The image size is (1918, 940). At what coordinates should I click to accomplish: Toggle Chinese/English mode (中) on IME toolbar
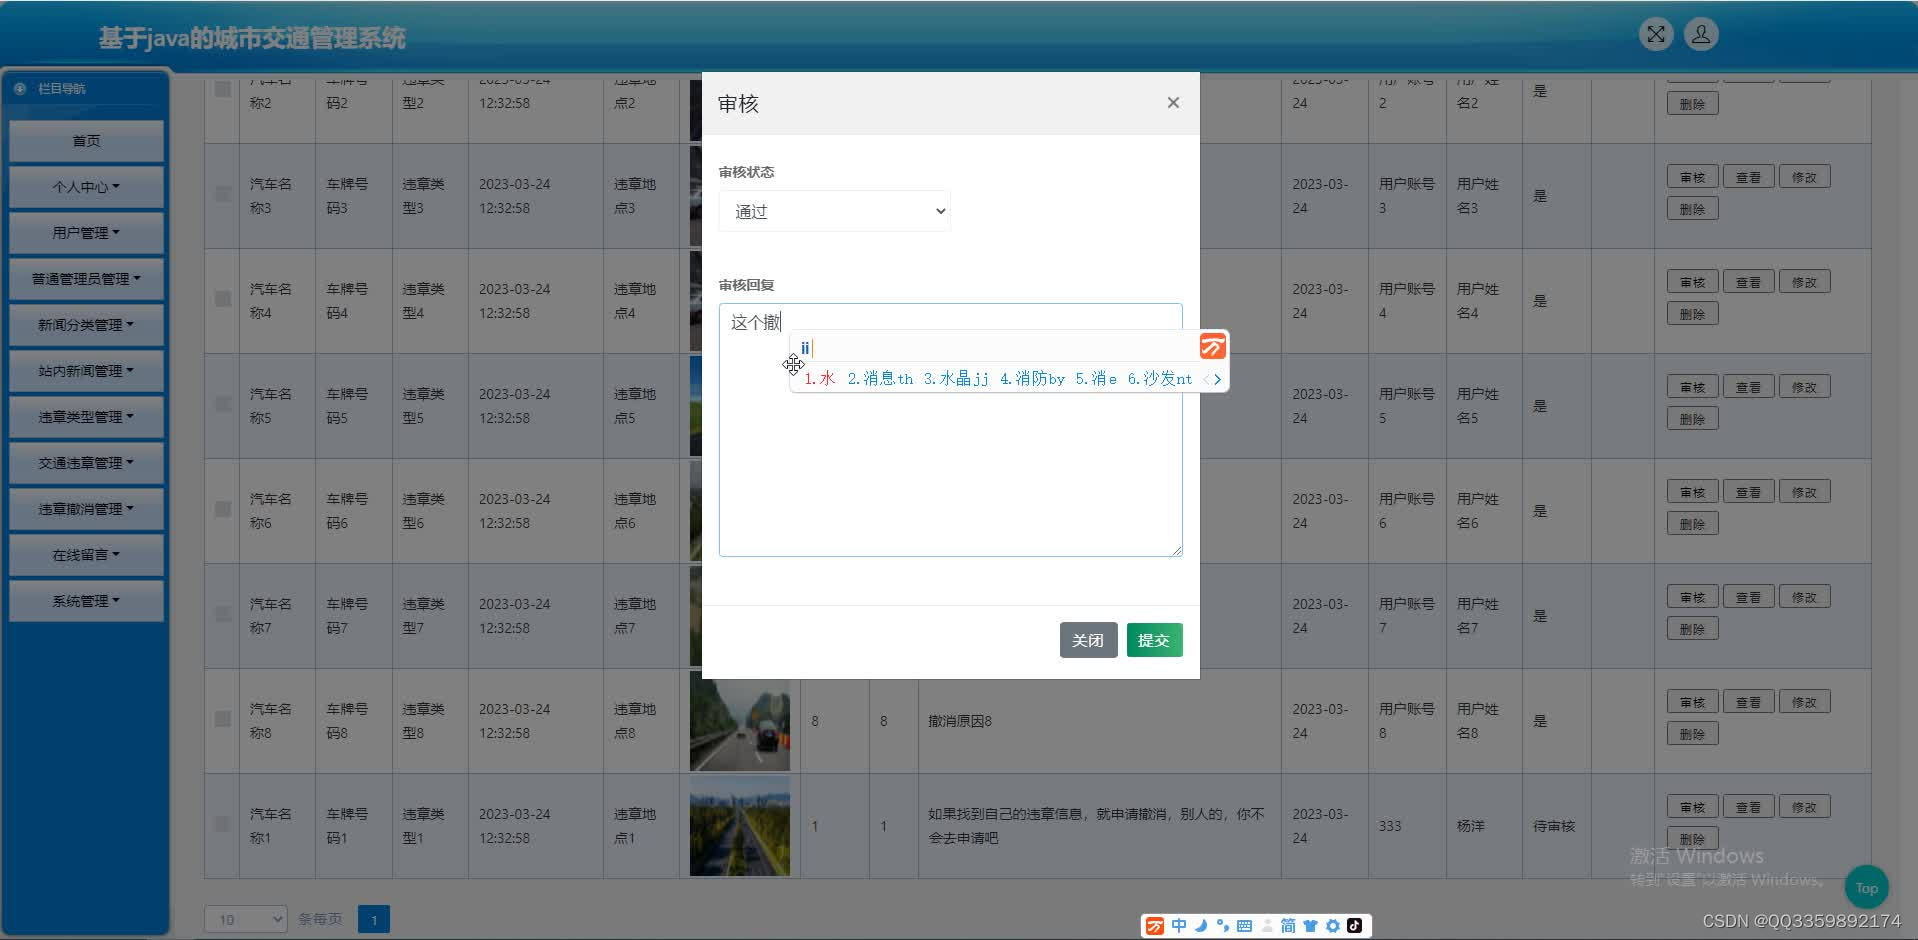pyautogui.click(x=1179, y=926)
